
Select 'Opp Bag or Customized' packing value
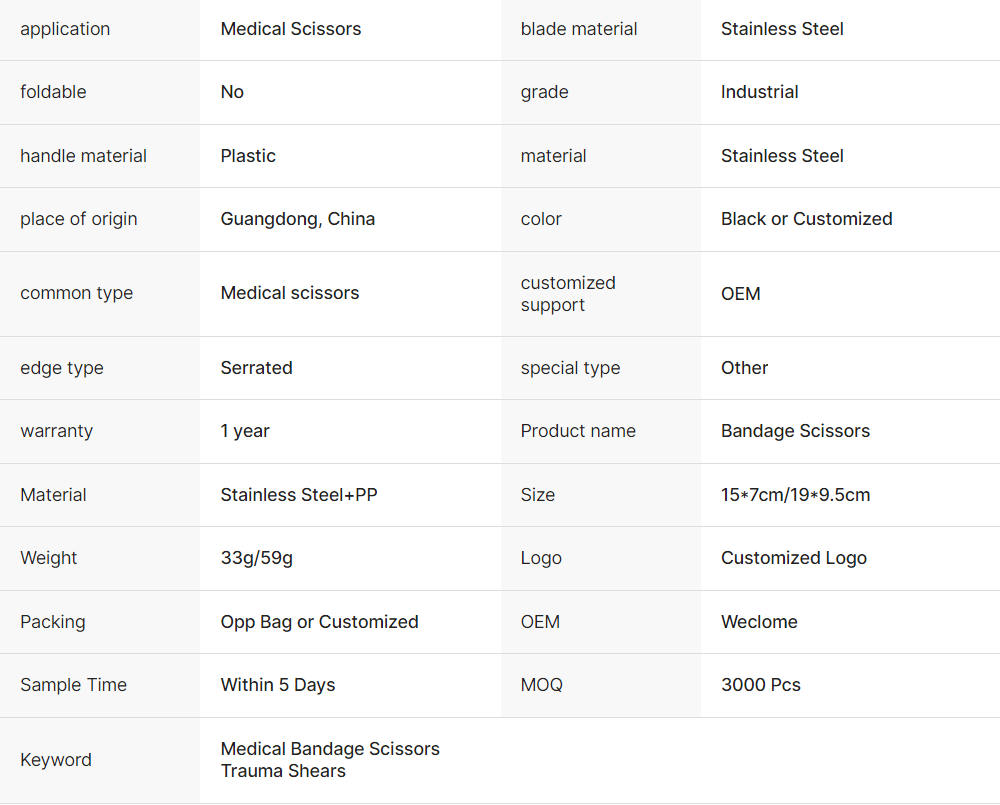(x=319, y=622)
